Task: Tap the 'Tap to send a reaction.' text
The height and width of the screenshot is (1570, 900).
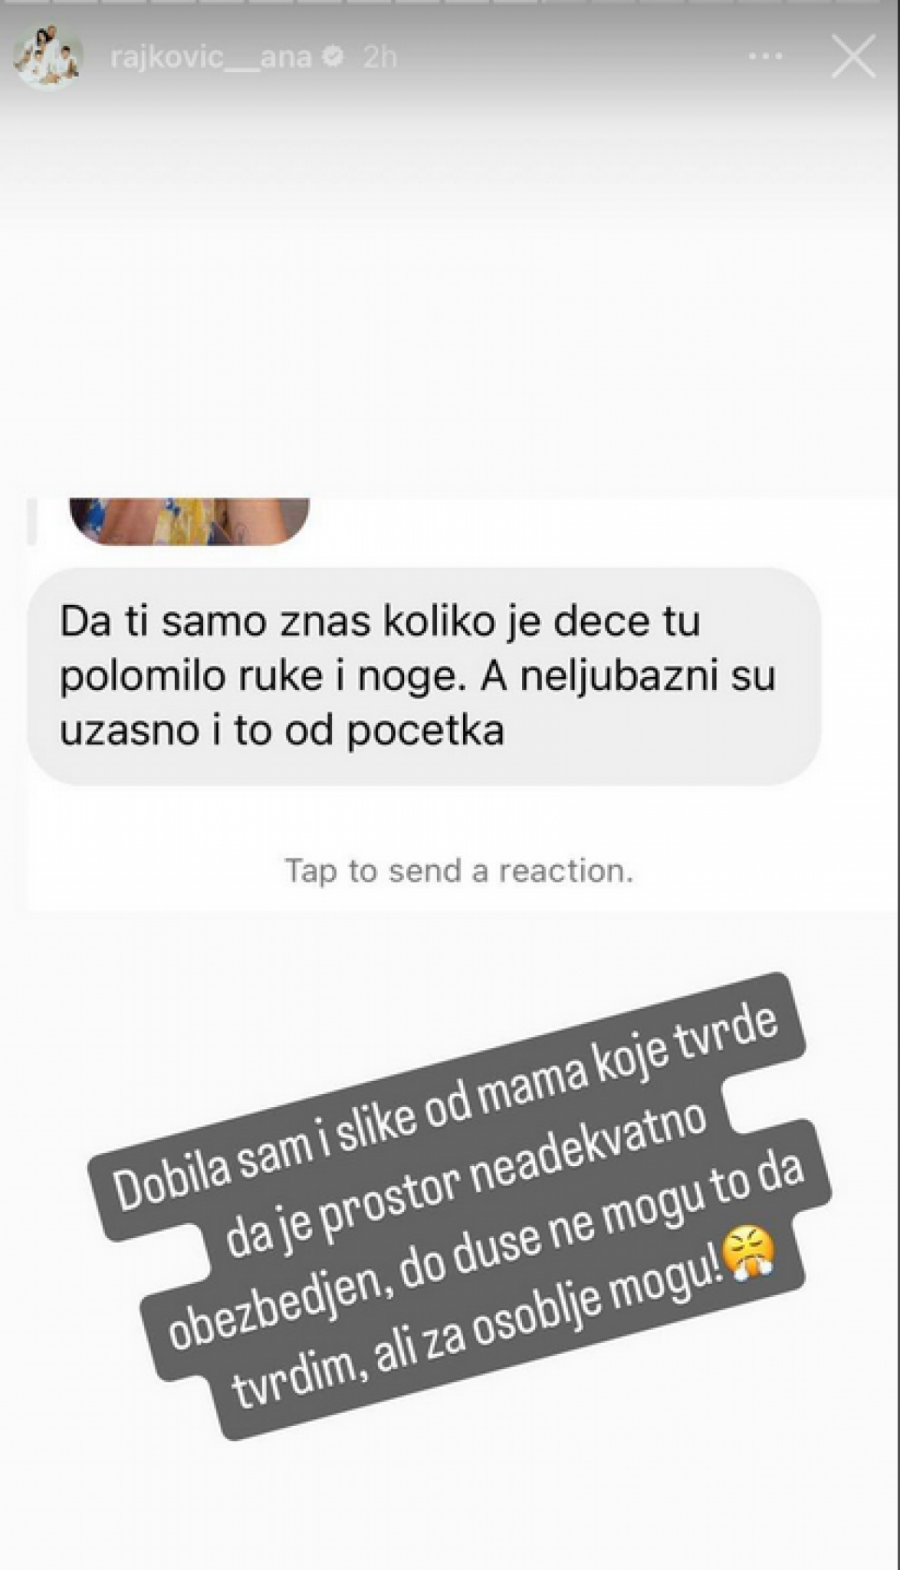Action: (459, 871)
